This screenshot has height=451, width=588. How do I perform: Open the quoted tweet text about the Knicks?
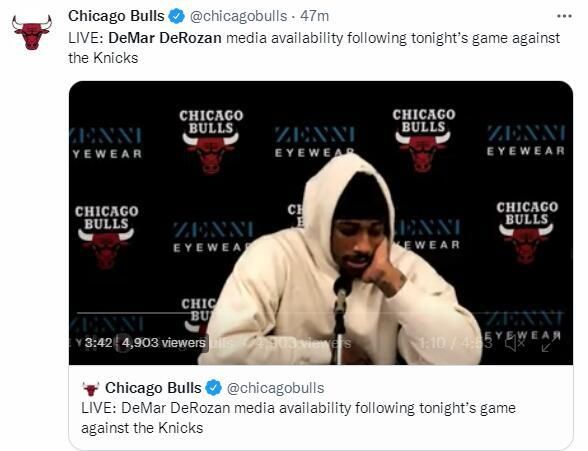[x=298, y=418]
